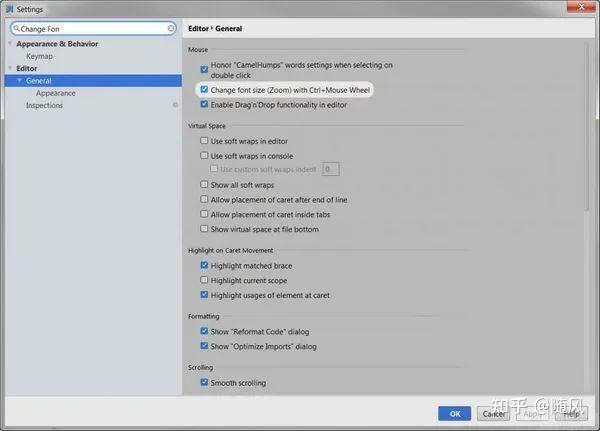600x431 pixels.
Task: Uncheck Change font size (Zoom) with Ctrl+Mouse Wheel
Action: [x=204, y=90]
